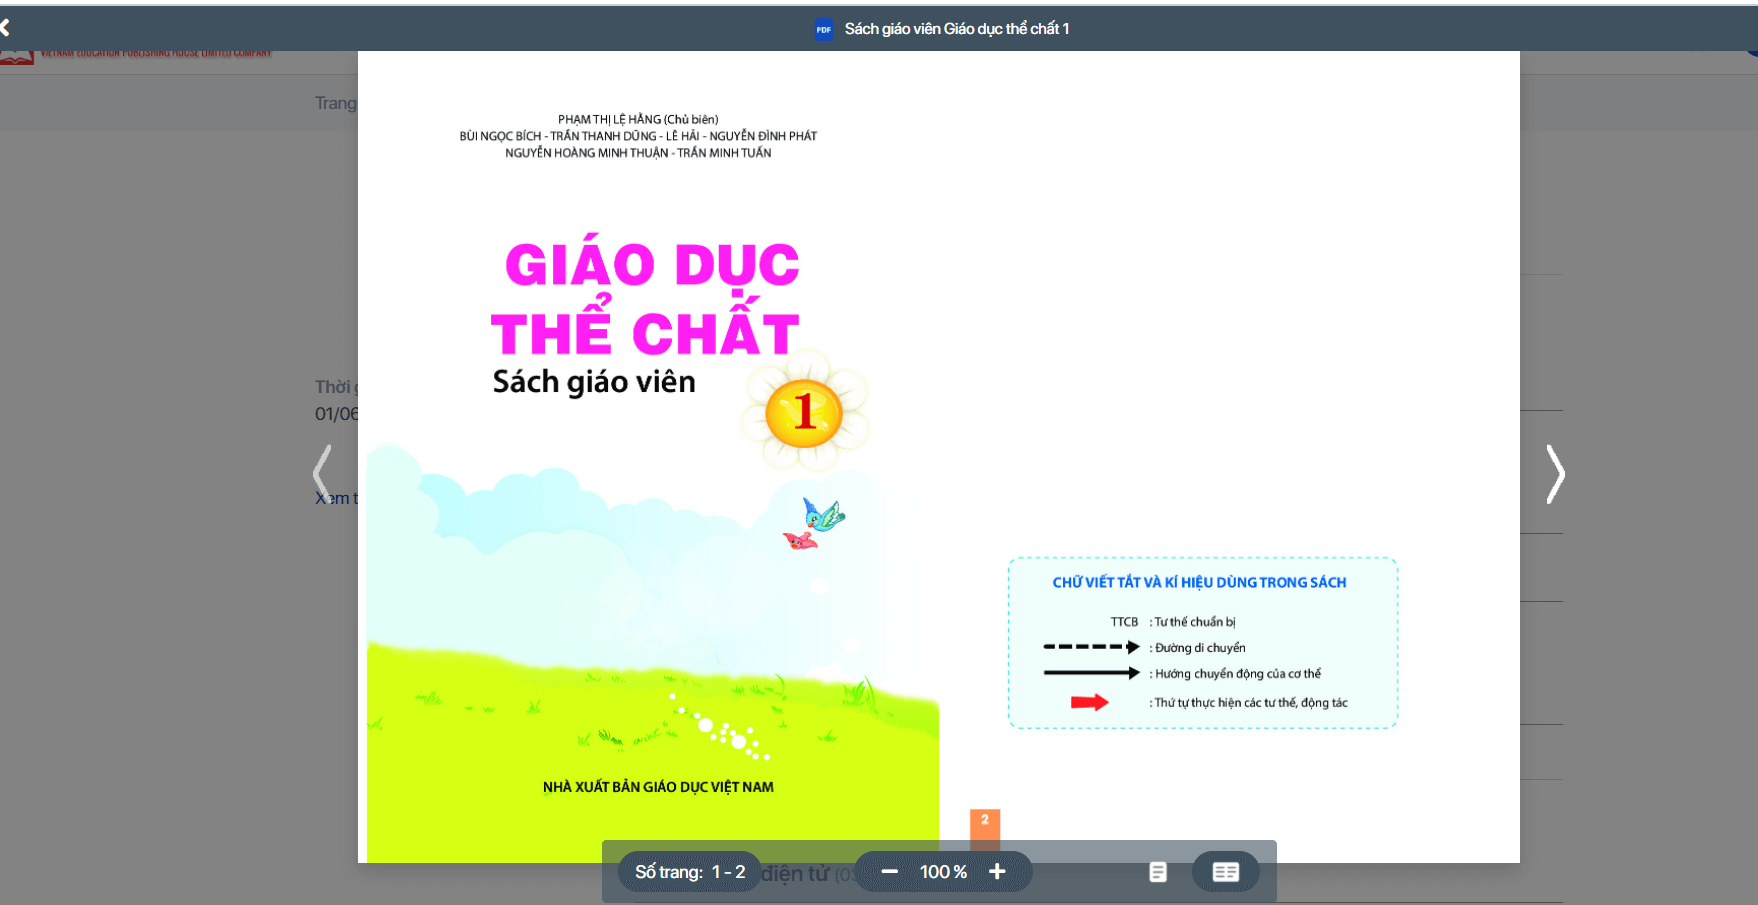Screen dimensions: 1758x905
Task: Click the page number field 'Số trang: 1 - 2'
Action: tap(690, 872)
